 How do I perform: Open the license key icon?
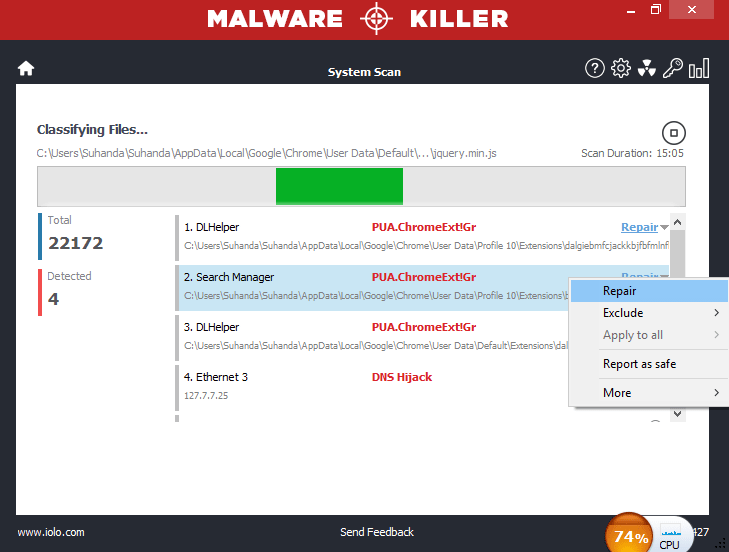pos(673,68)
